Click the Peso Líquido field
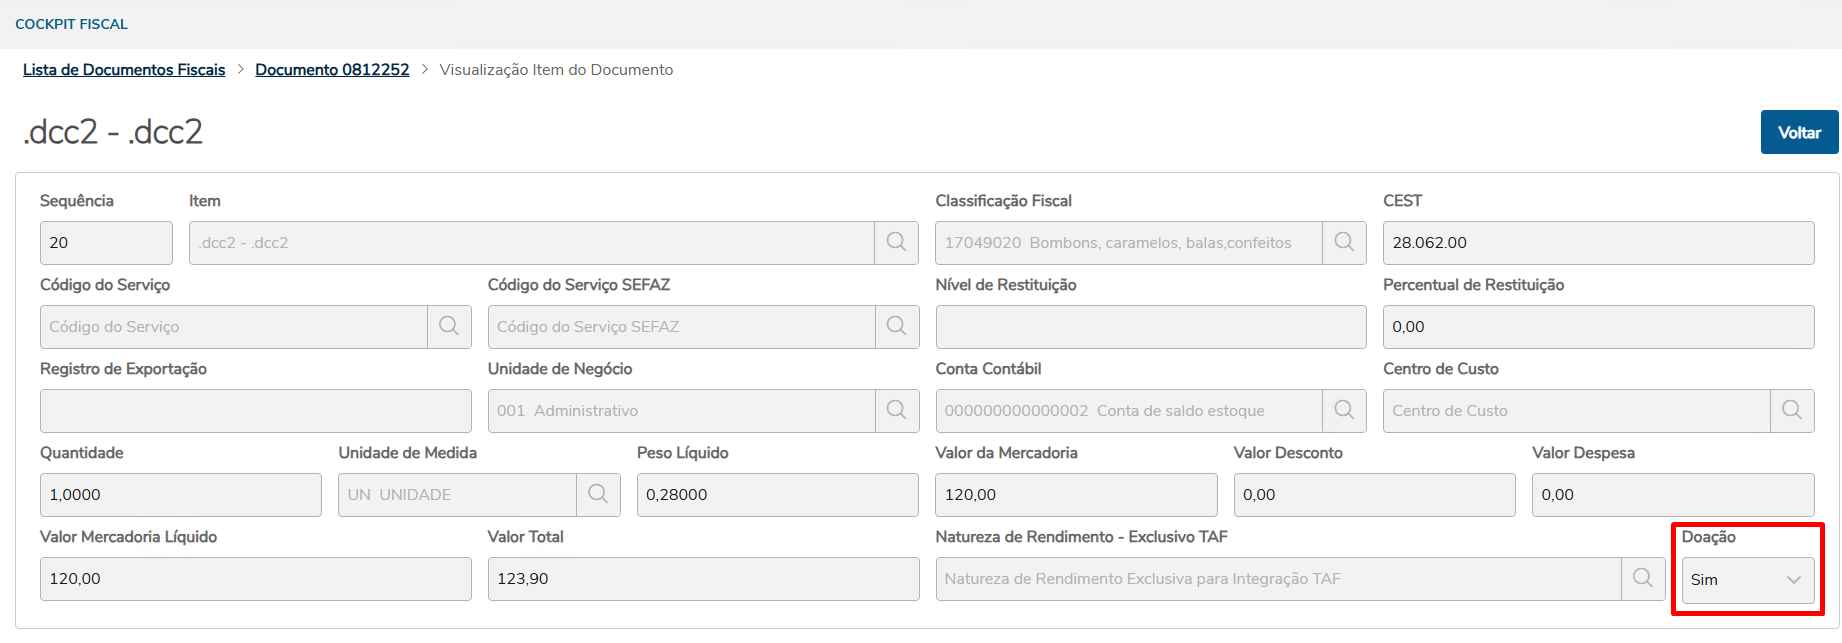The width and height of the screenshot is (1842, 643). 777,495
